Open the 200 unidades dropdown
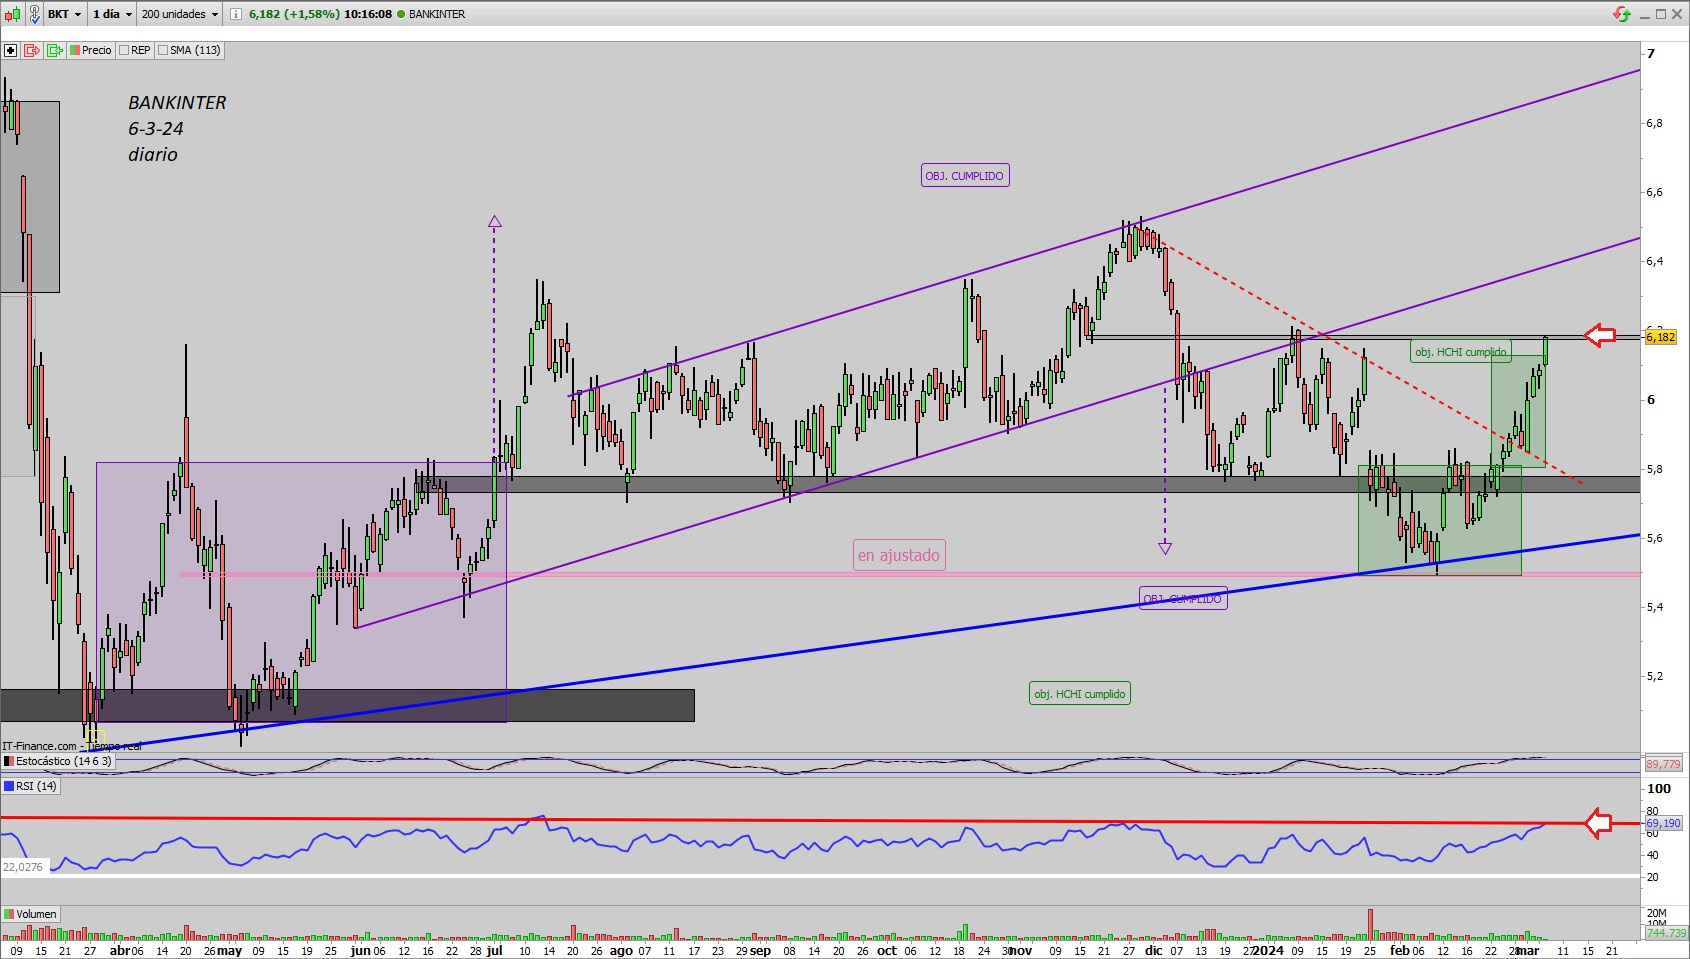1690x959 pixels. pos(179,14)
